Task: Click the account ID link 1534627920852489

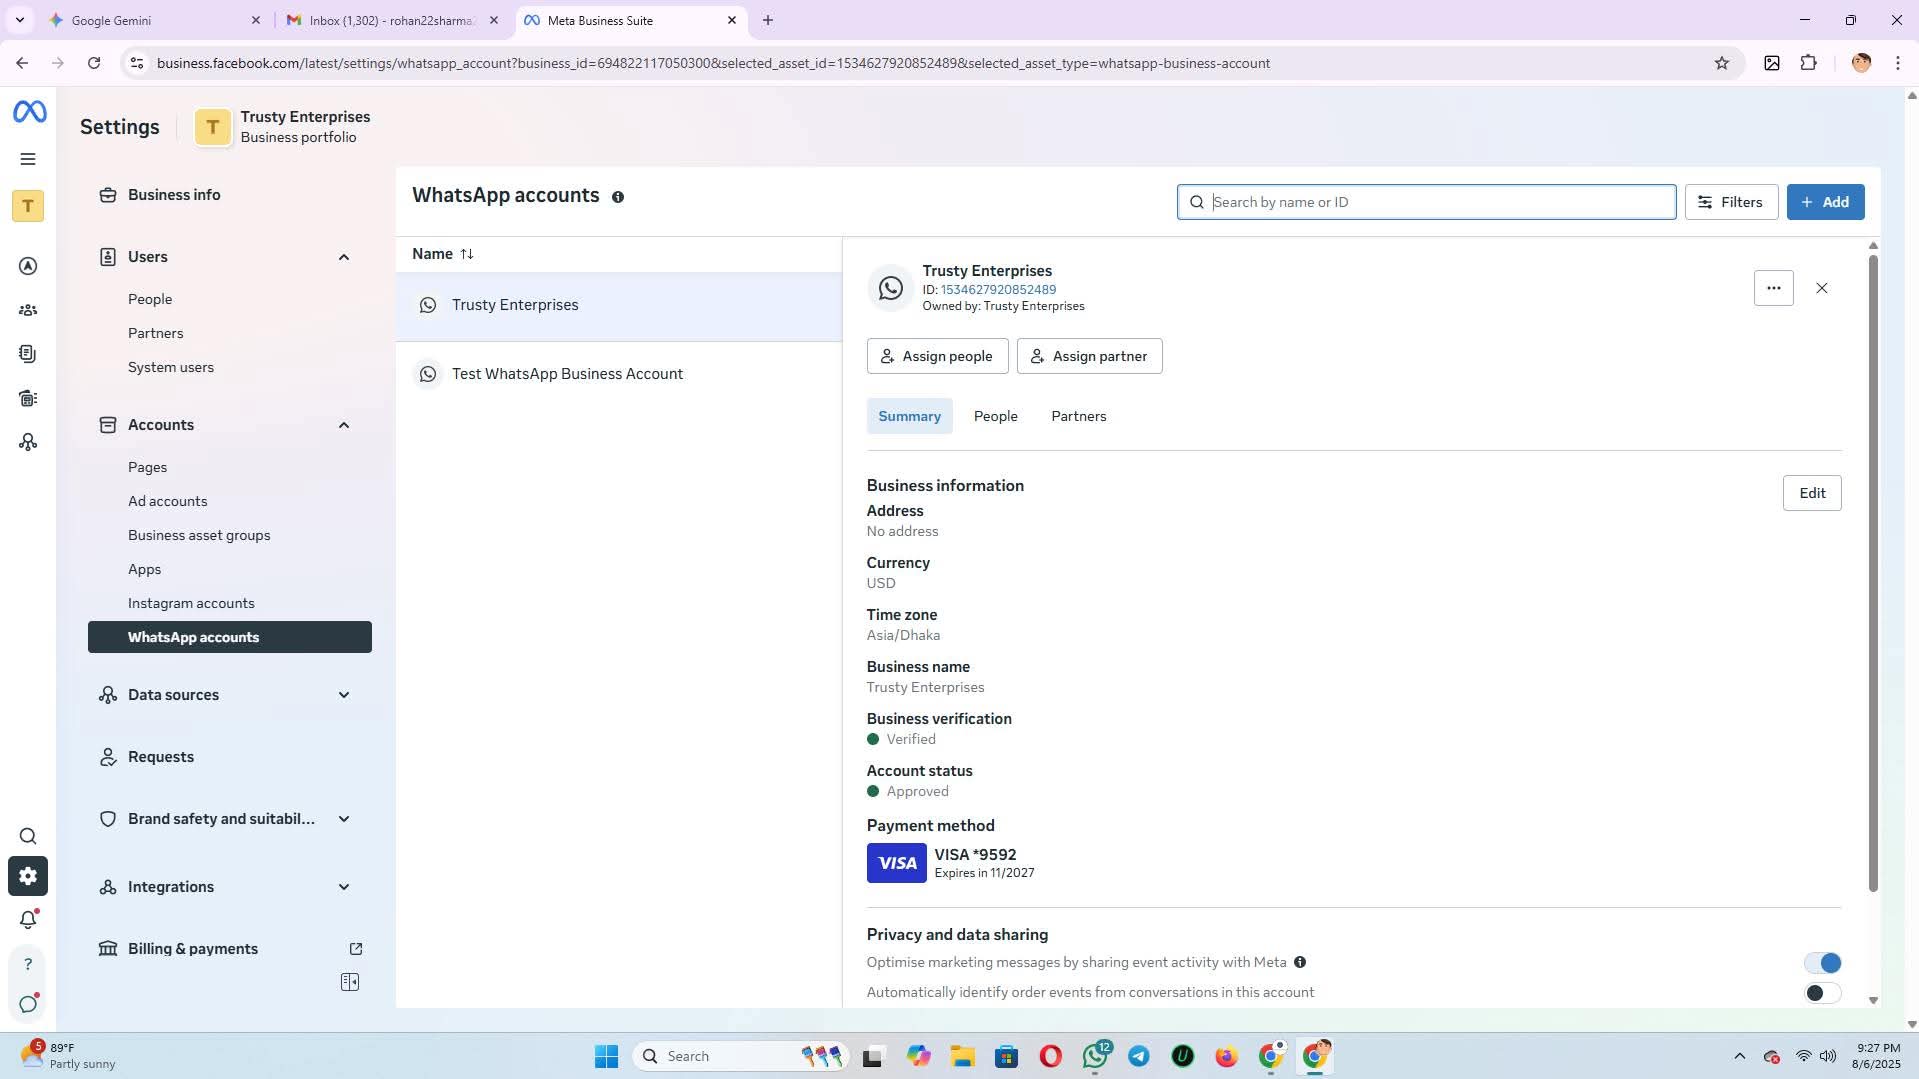Action: pyautogui.click(x=998, y=290)
